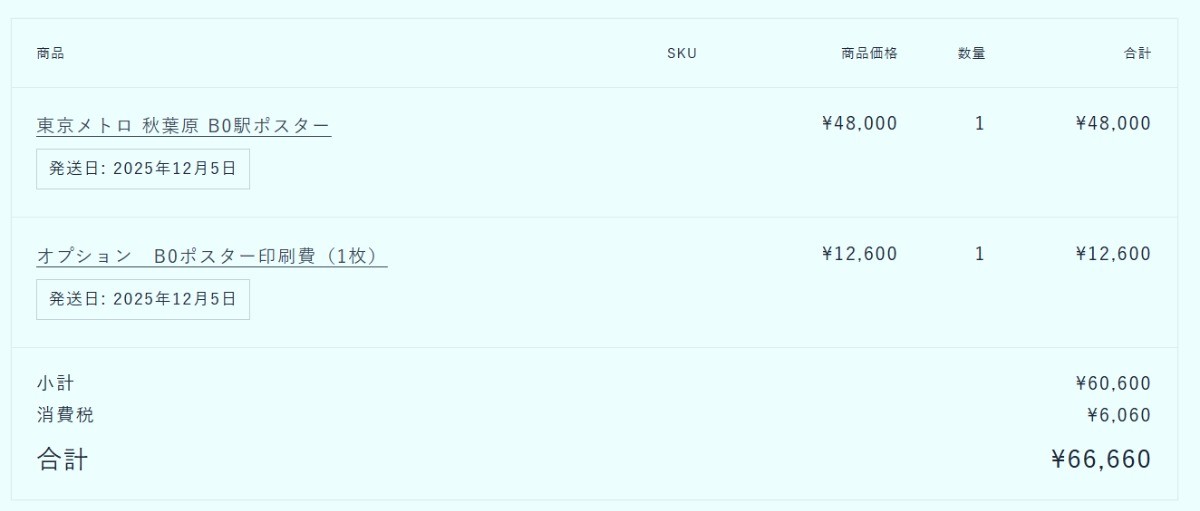The width and height of the screenshot is (1200, 511).
Task: Click the quantity value for the 秋葉原 poster
Action: 980,123
